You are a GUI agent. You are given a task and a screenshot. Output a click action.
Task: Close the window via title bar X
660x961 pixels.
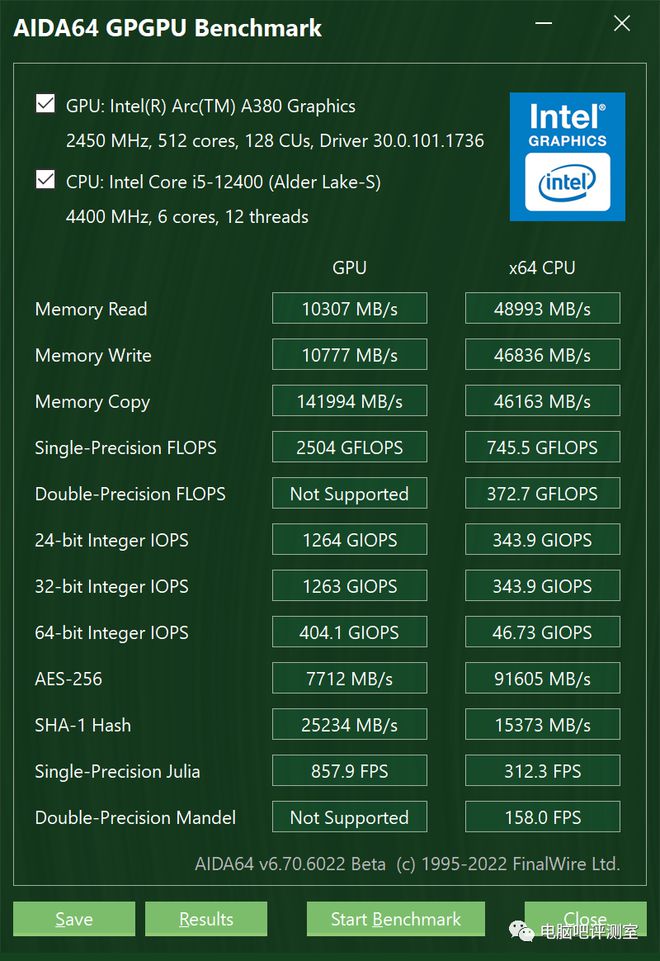click(x=622, y=26)
